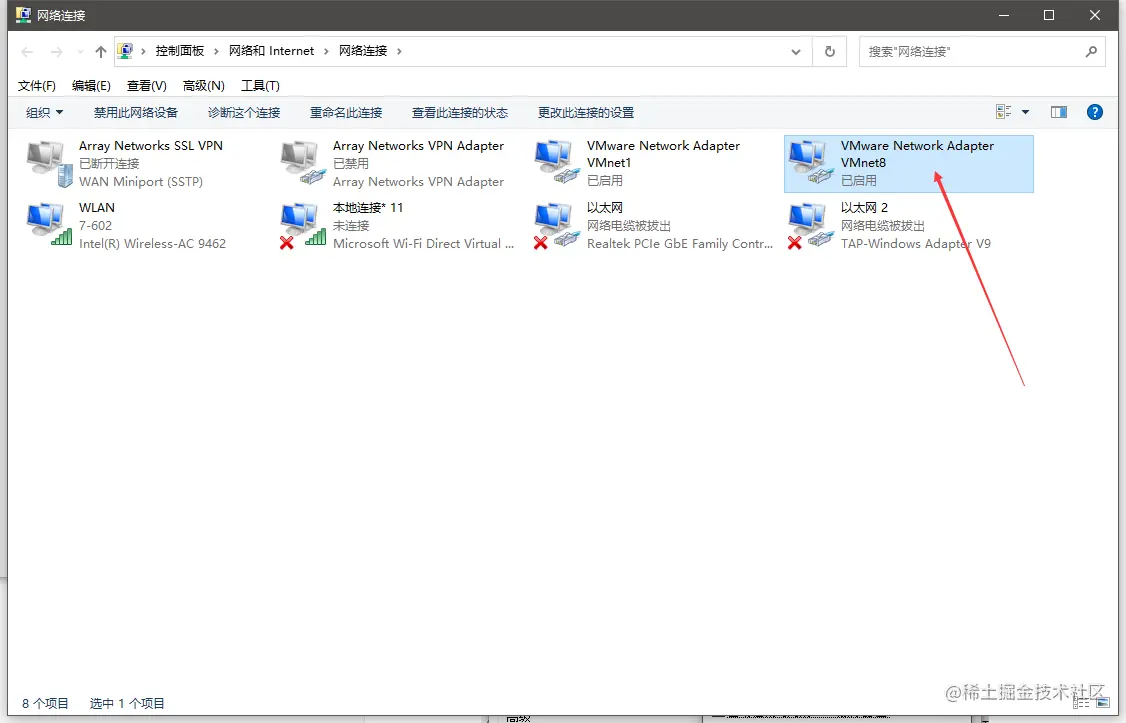Open the 查看(V) menu
Screen dimensions: 1126x723
tap(146, 85)
